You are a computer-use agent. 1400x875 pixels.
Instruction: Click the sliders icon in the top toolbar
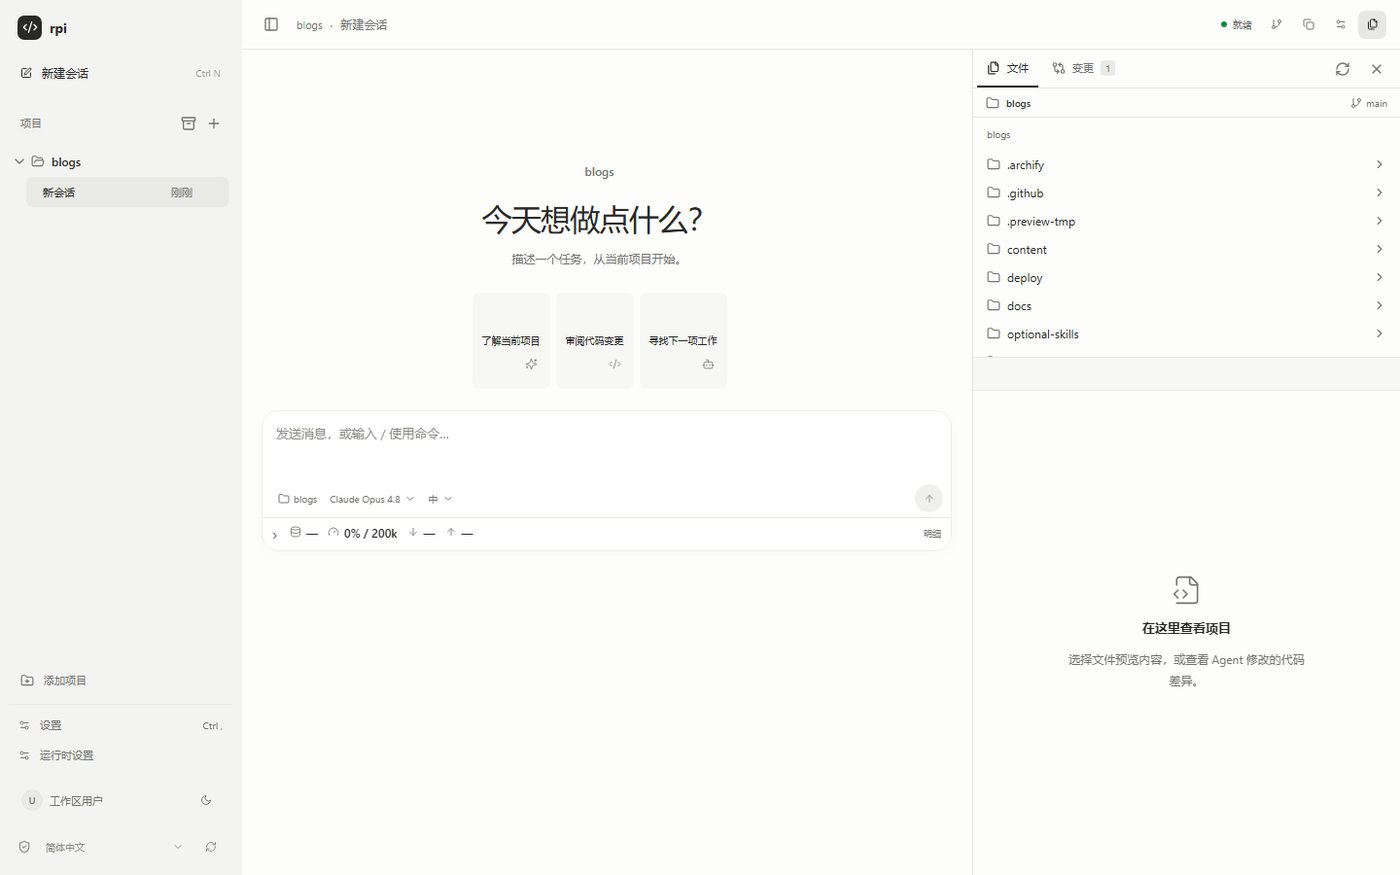click(x=1340, y=24)
